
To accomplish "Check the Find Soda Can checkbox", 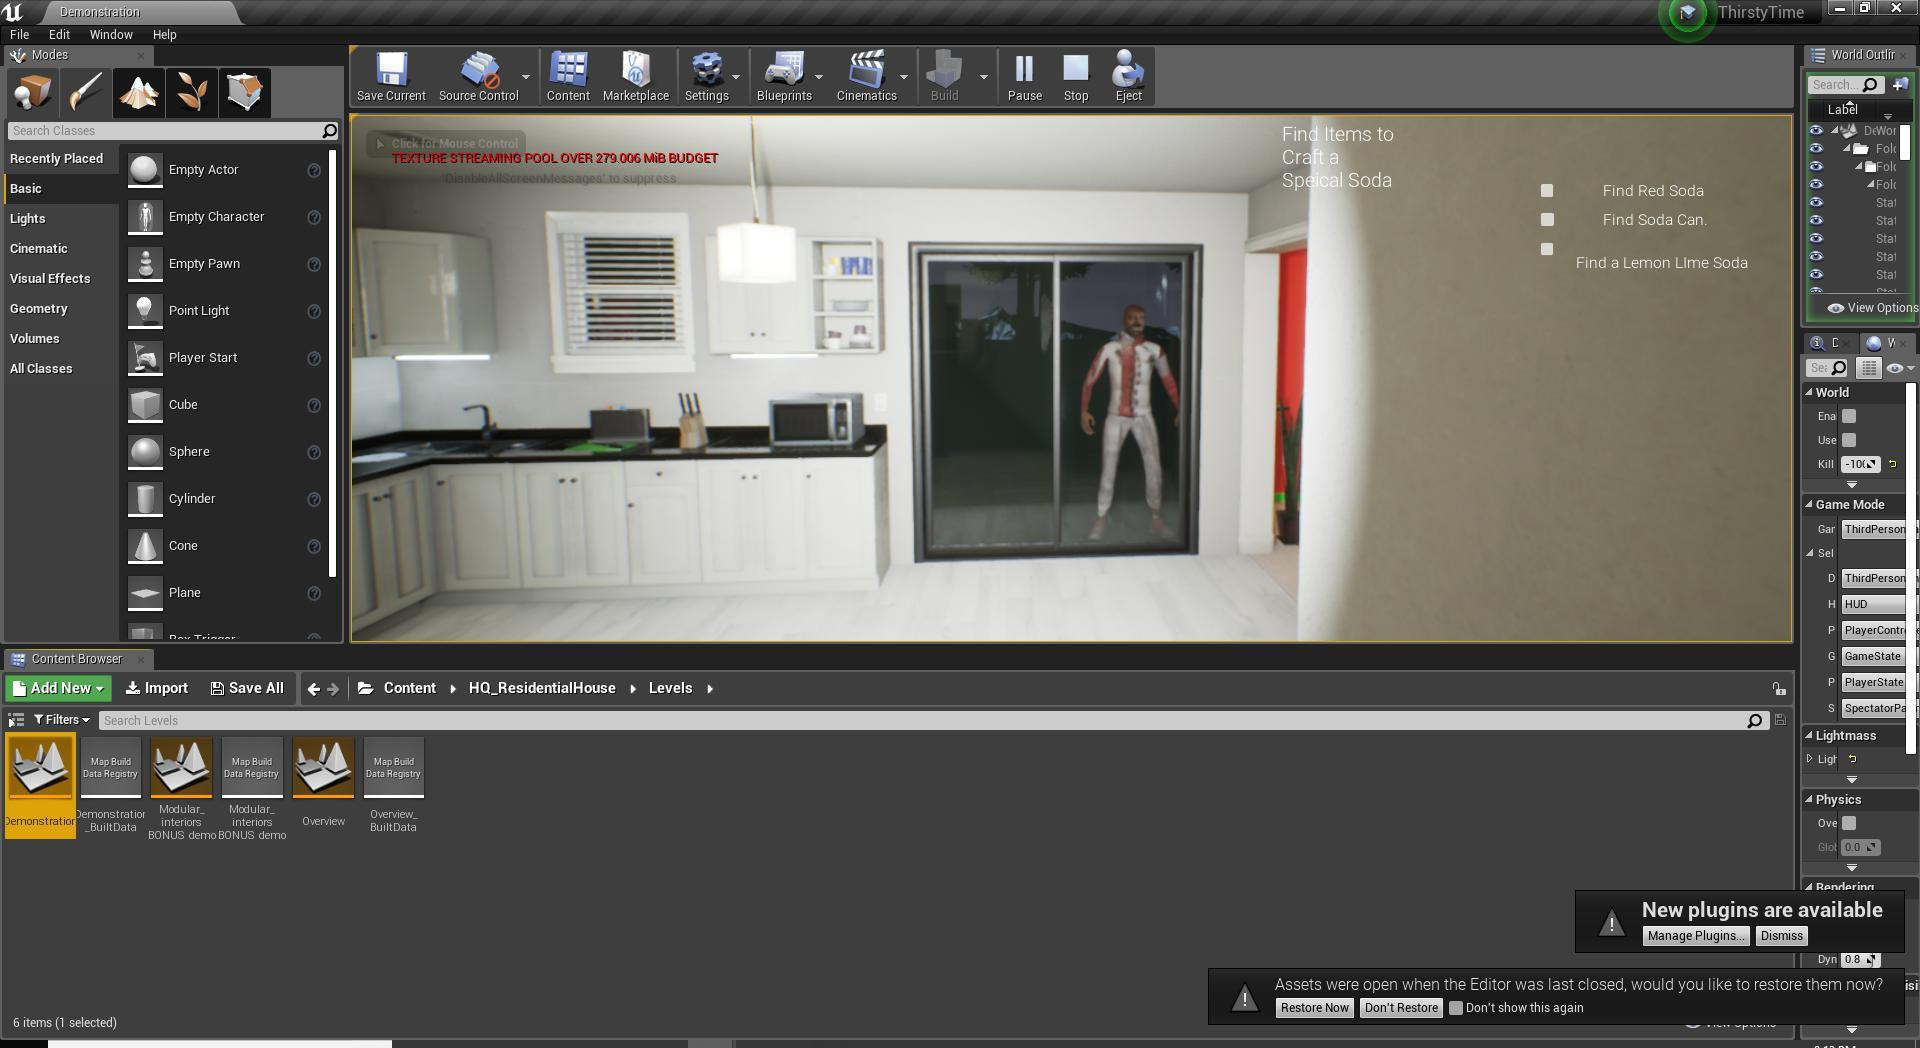I will [x=1547, y=220].
